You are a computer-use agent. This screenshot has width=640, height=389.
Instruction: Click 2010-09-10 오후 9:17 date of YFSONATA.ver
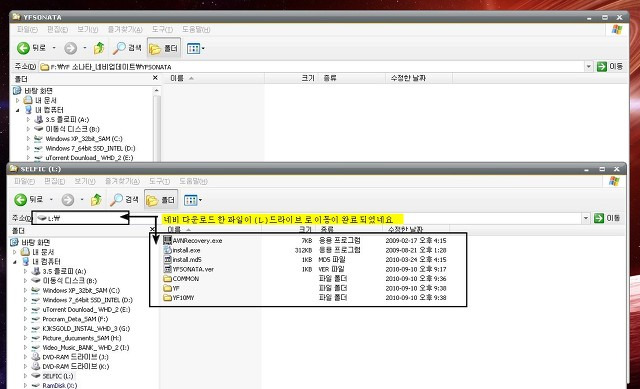click(416, 269)
